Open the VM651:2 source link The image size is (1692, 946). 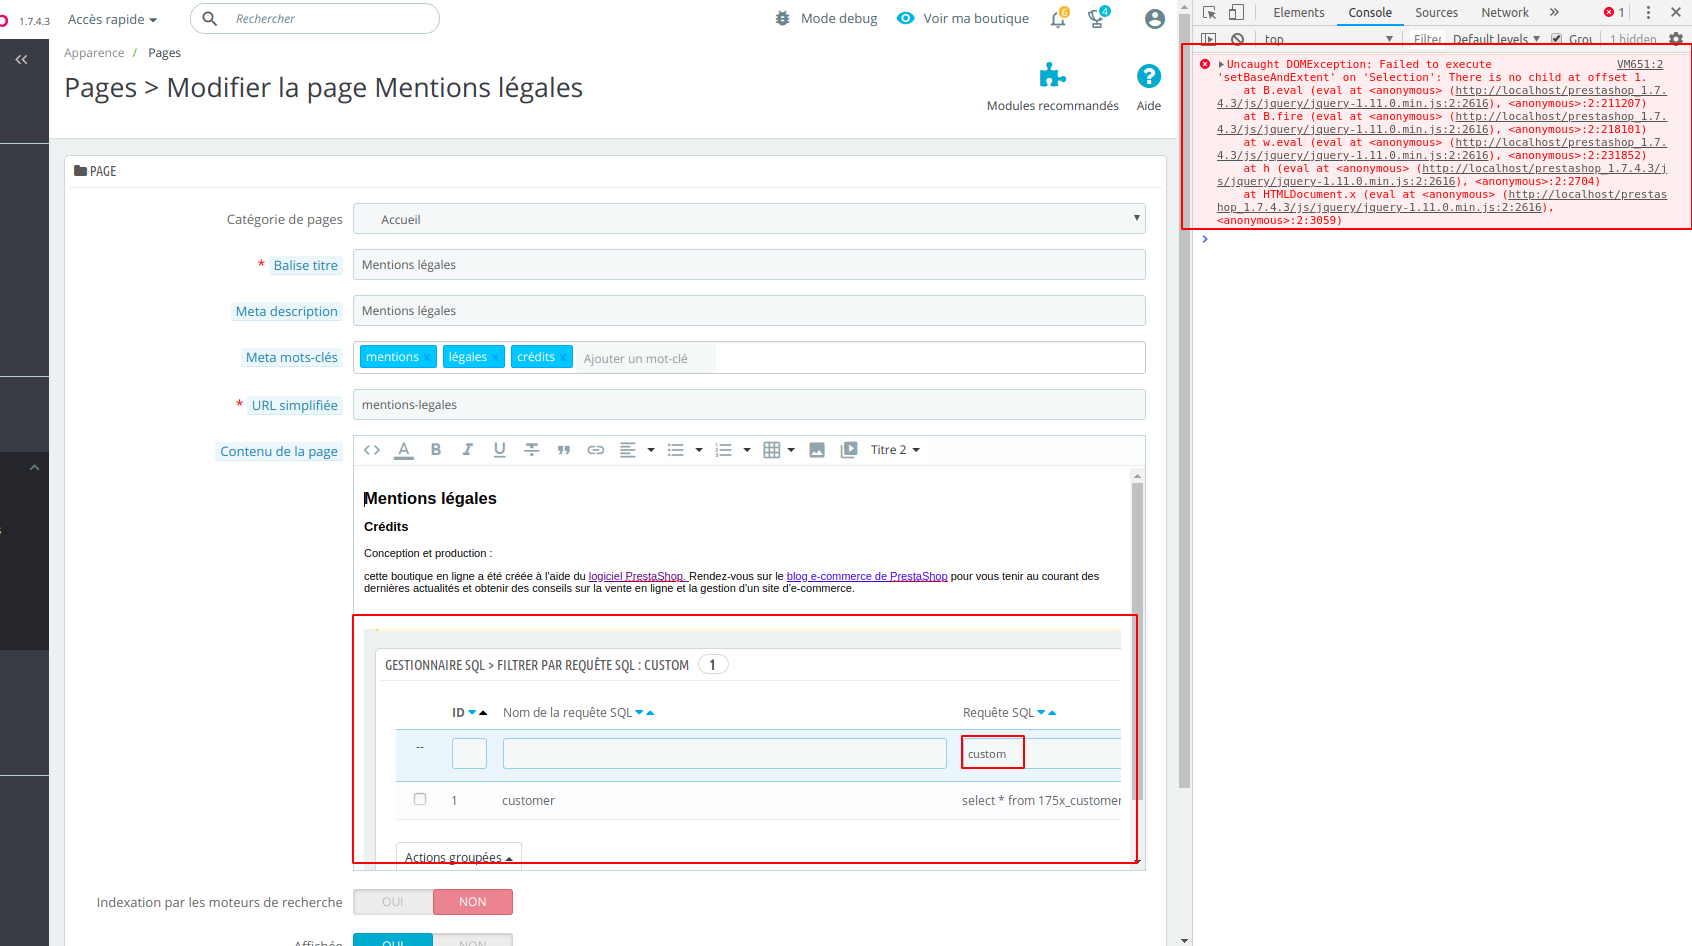(x=1640, y=64)
